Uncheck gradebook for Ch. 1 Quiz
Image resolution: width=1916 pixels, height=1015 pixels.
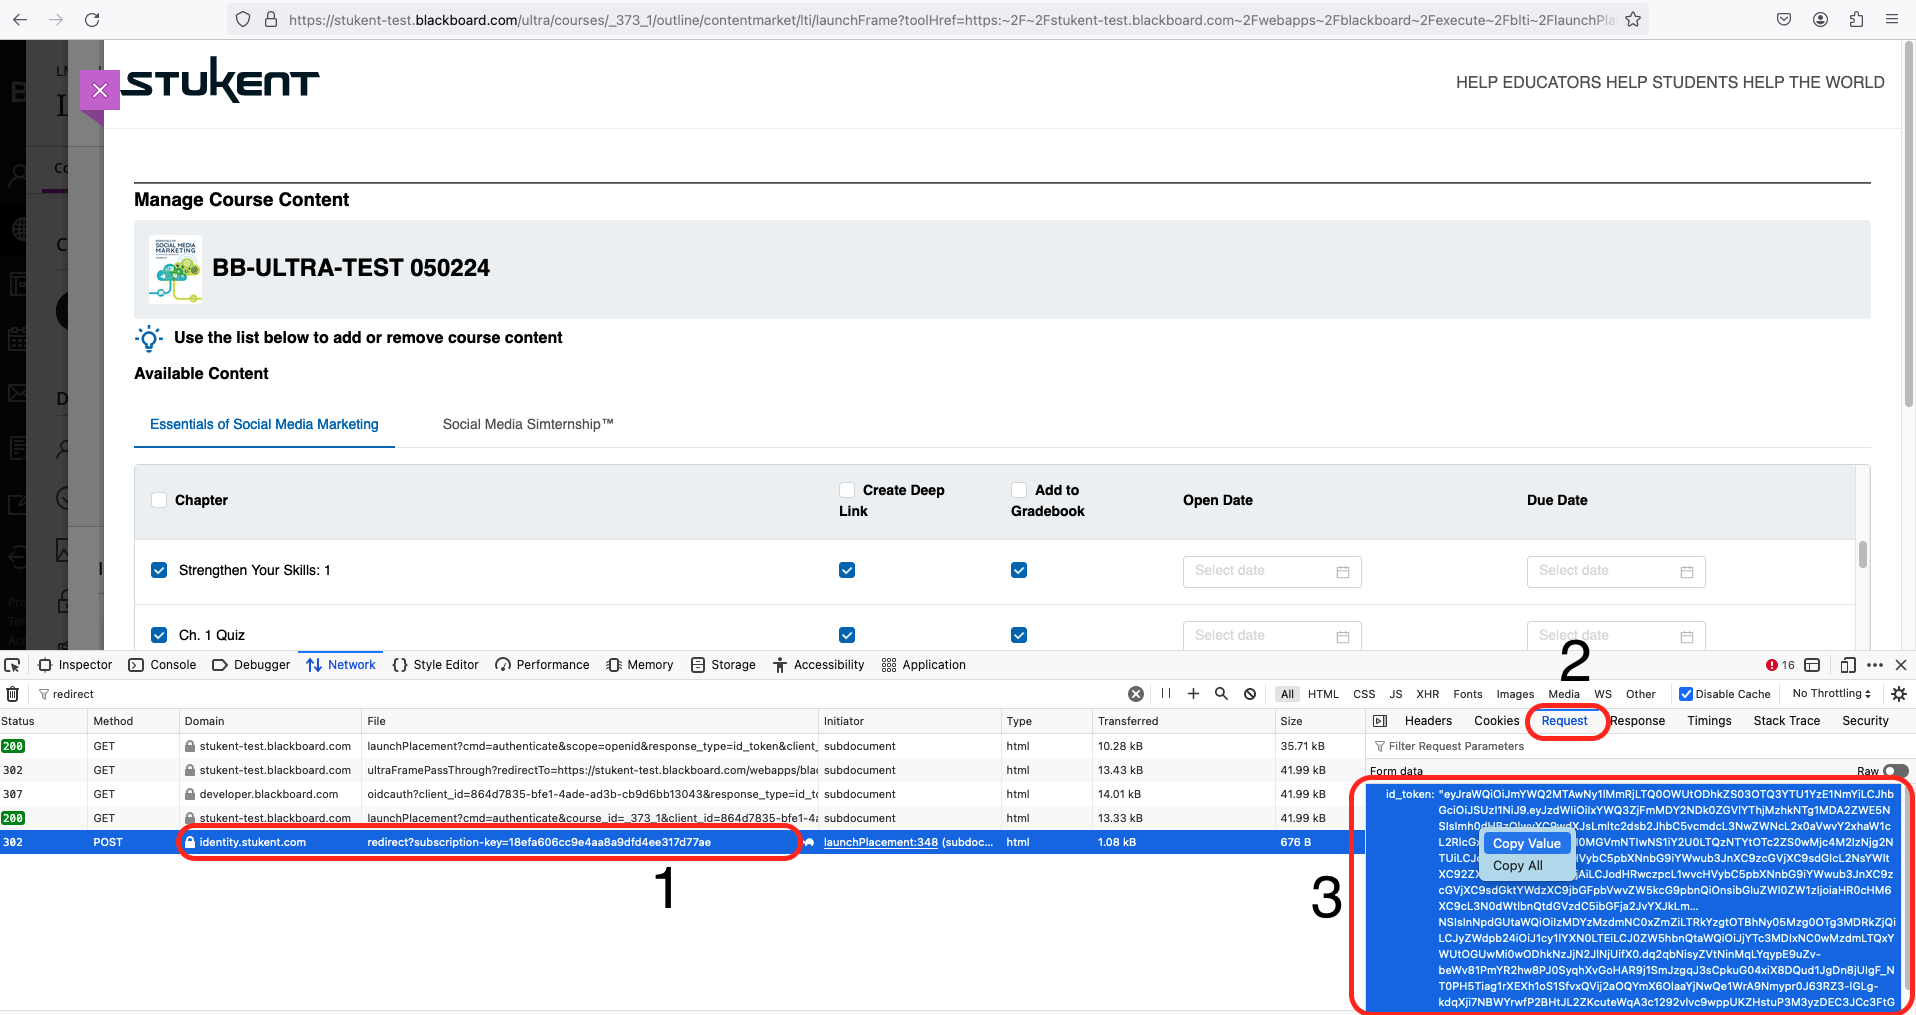(x=1019, y=635)
